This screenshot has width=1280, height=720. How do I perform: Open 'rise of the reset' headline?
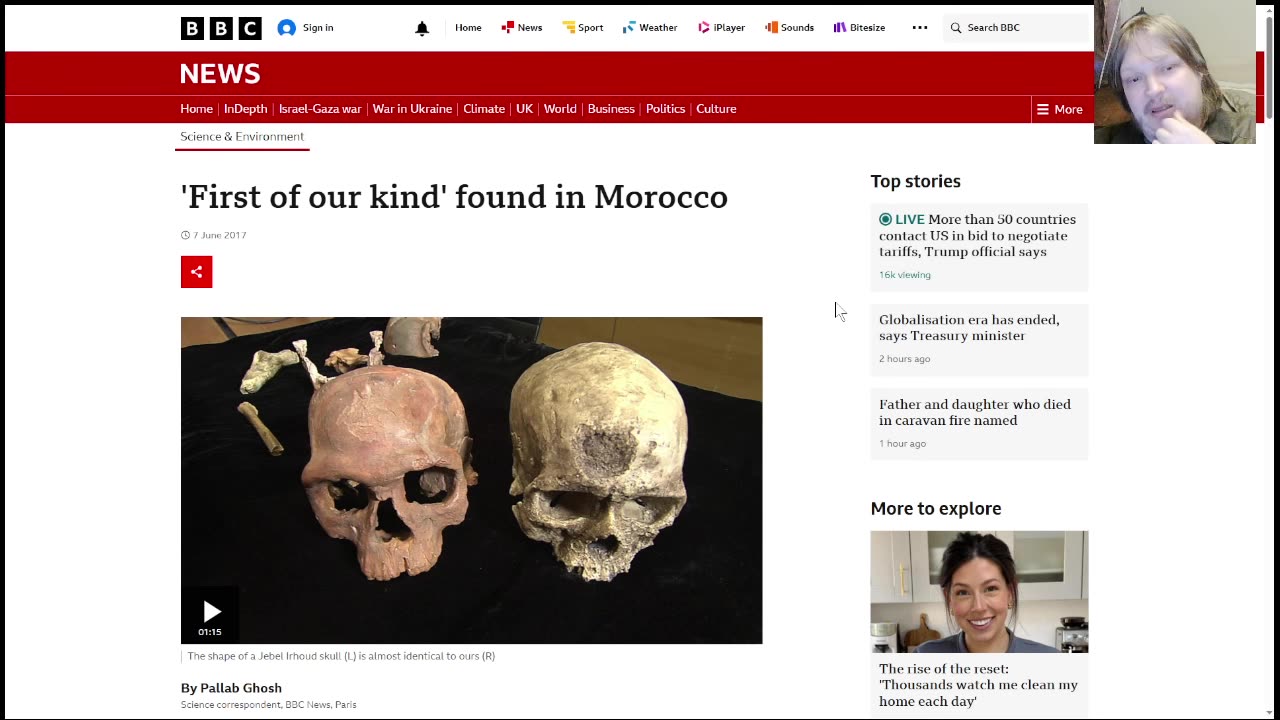click(x=978, y=685)
